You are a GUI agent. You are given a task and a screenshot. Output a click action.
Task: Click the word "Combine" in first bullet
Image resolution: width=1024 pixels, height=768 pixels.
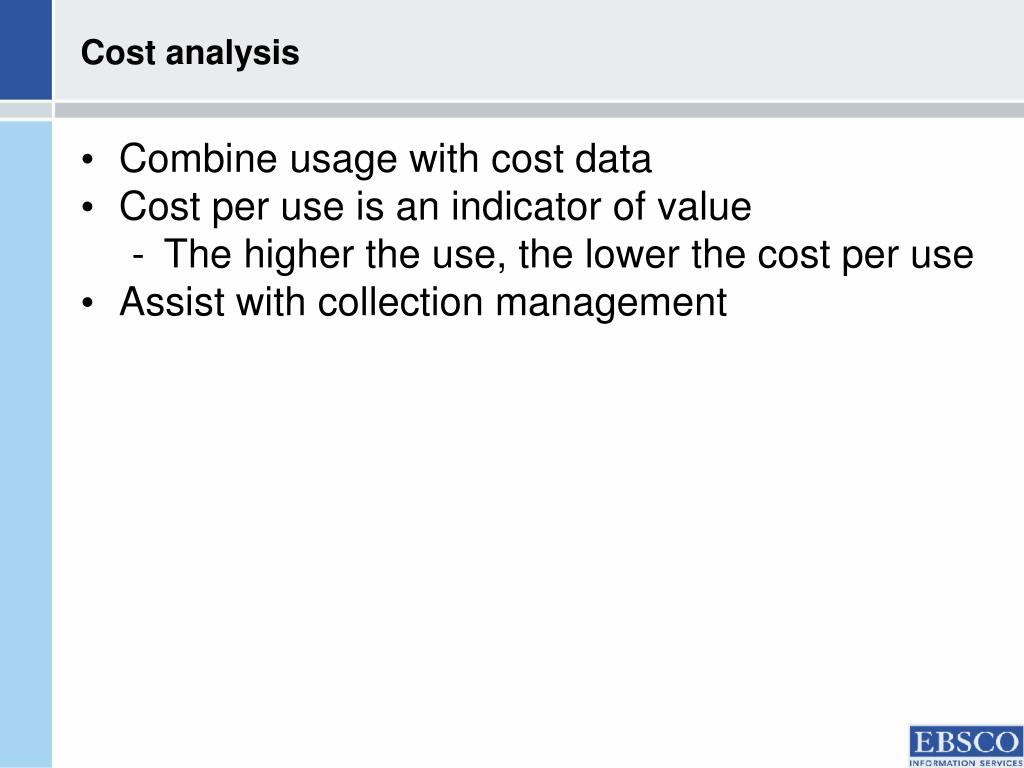pos(198,159)
